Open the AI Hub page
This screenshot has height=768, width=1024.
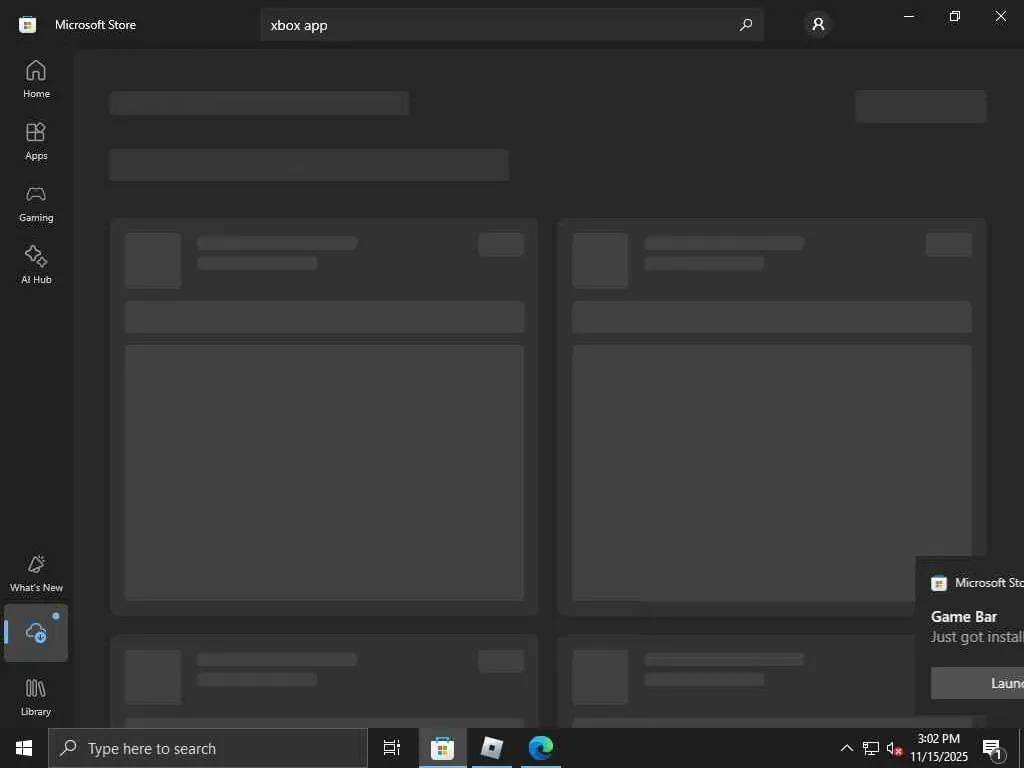pyautogui.click(x=36, y=265)
